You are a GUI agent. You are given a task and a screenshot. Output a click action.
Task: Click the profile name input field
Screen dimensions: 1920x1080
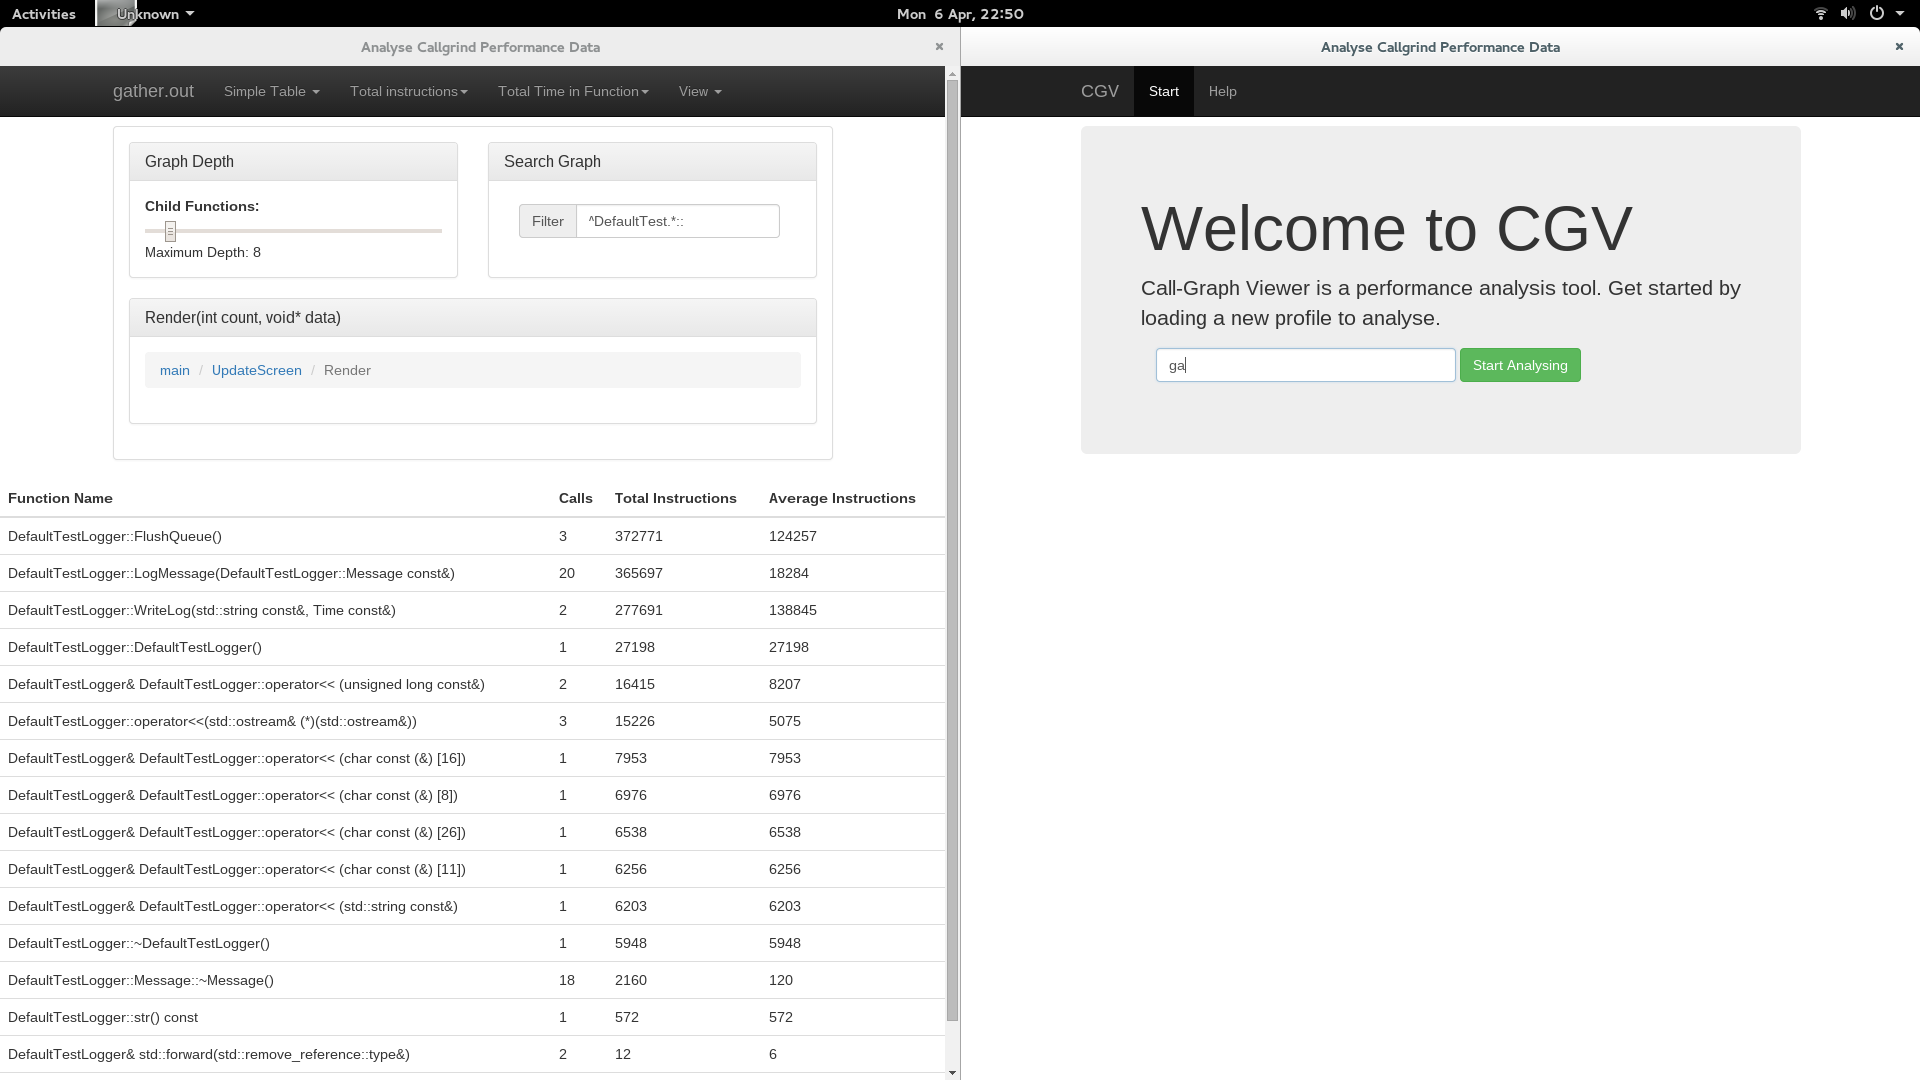pos(1304,365)
